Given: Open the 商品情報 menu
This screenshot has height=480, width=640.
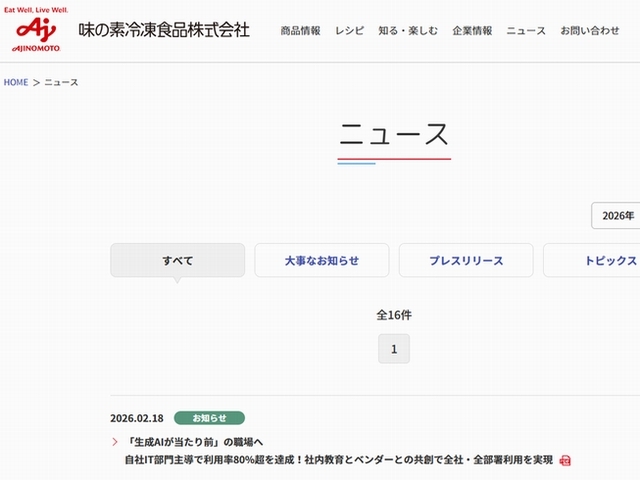Looking at the screenshot, I should (300, 31).
